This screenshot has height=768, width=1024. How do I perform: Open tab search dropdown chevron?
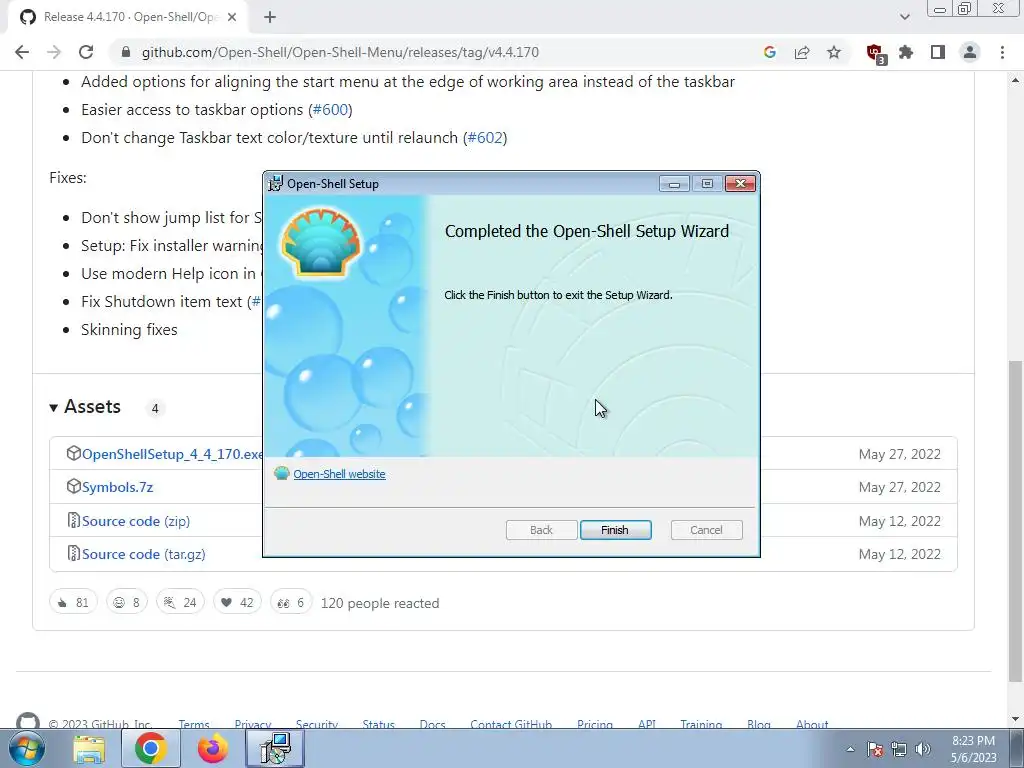pos(904,17)
